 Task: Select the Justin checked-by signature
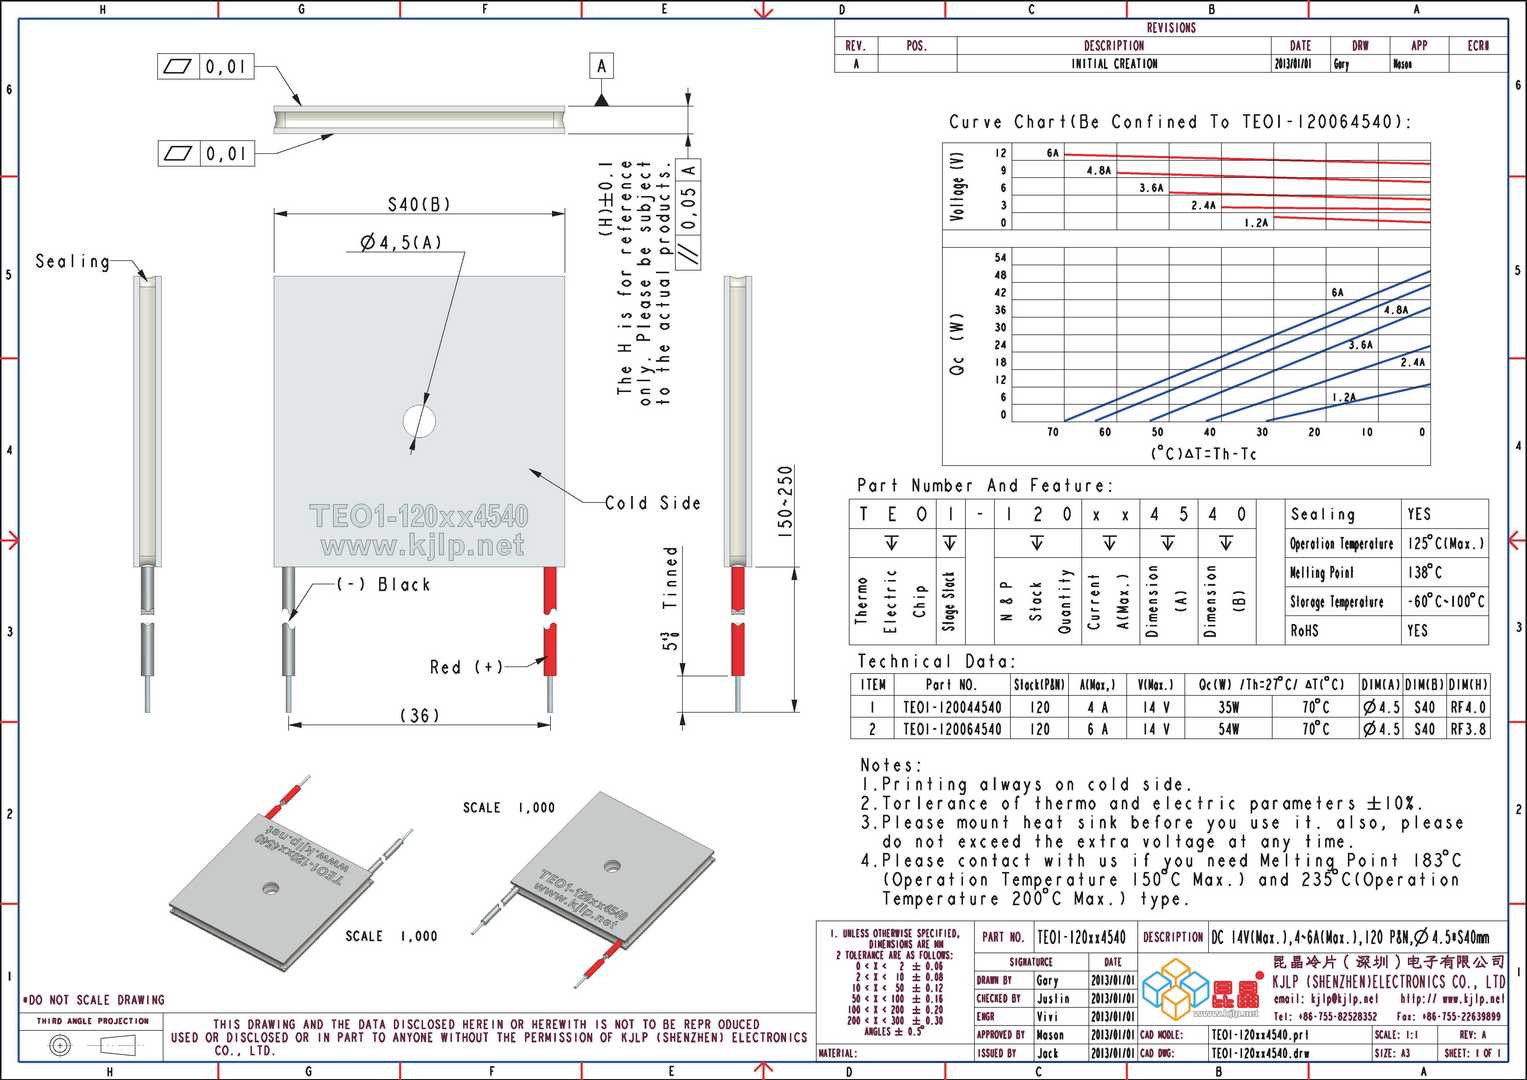[1053, 998]
